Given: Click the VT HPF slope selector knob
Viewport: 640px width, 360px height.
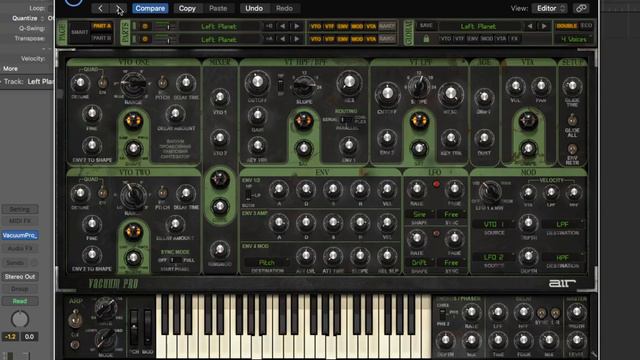Looking at the screenshot, I should point(304,85).
